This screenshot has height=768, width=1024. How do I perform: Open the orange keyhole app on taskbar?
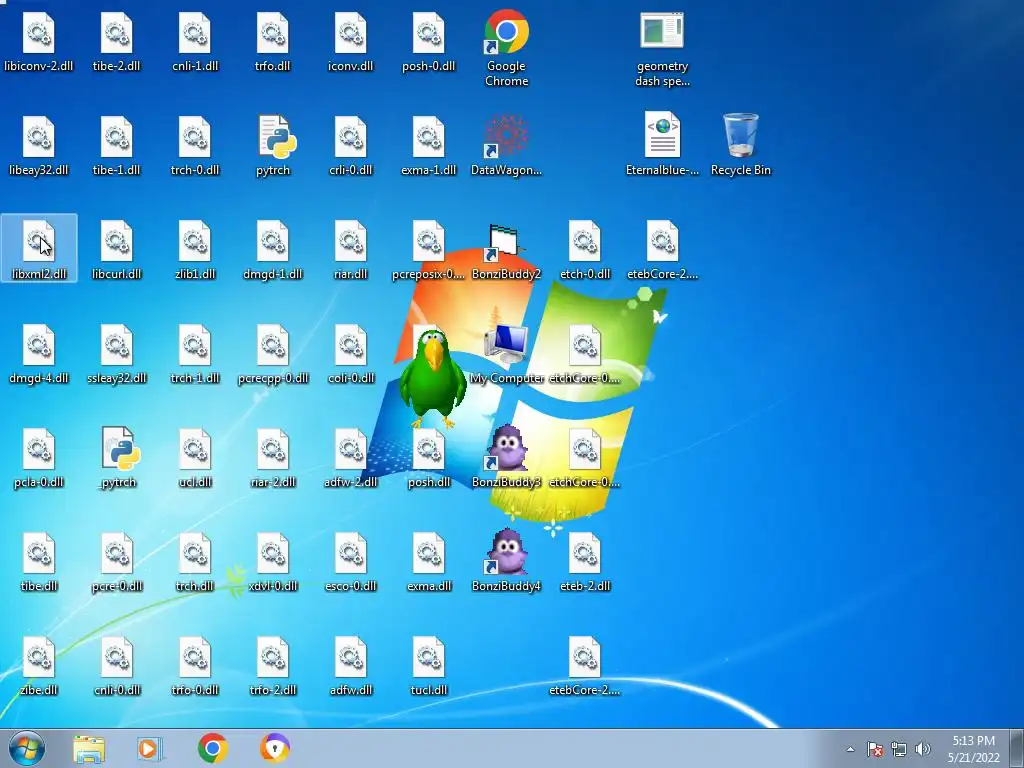pos(275,748)
